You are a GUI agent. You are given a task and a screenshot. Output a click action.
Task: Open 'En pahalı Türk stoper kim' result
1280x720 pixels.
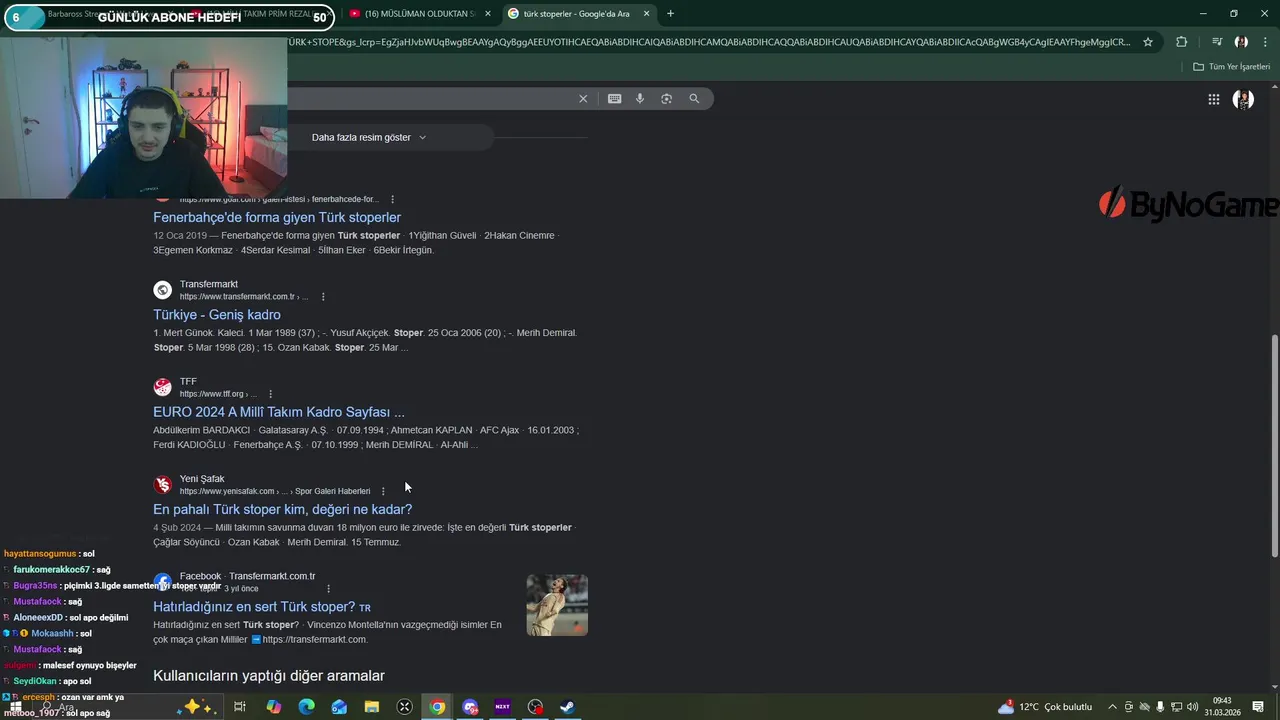click(282, 509)
